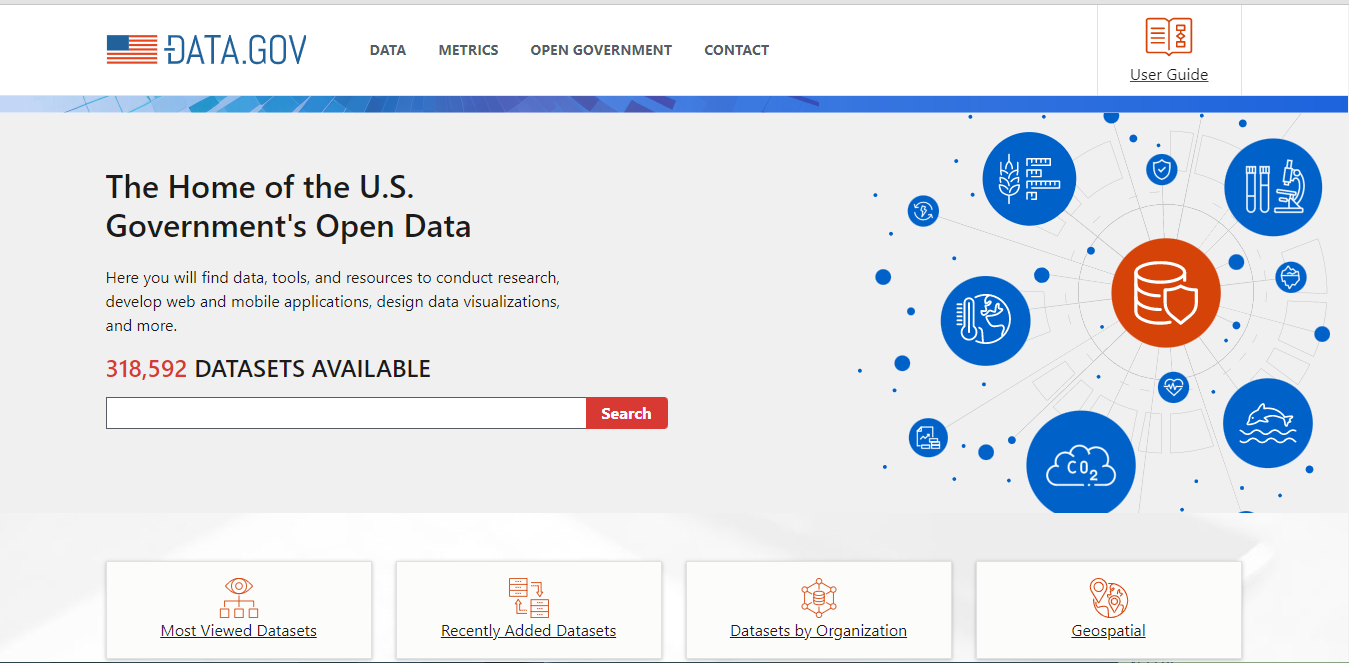Click the wheat agriculture topic icon
This screenshot has width=1349, height=663.
pyautogui.click(x=1029, y=177)
